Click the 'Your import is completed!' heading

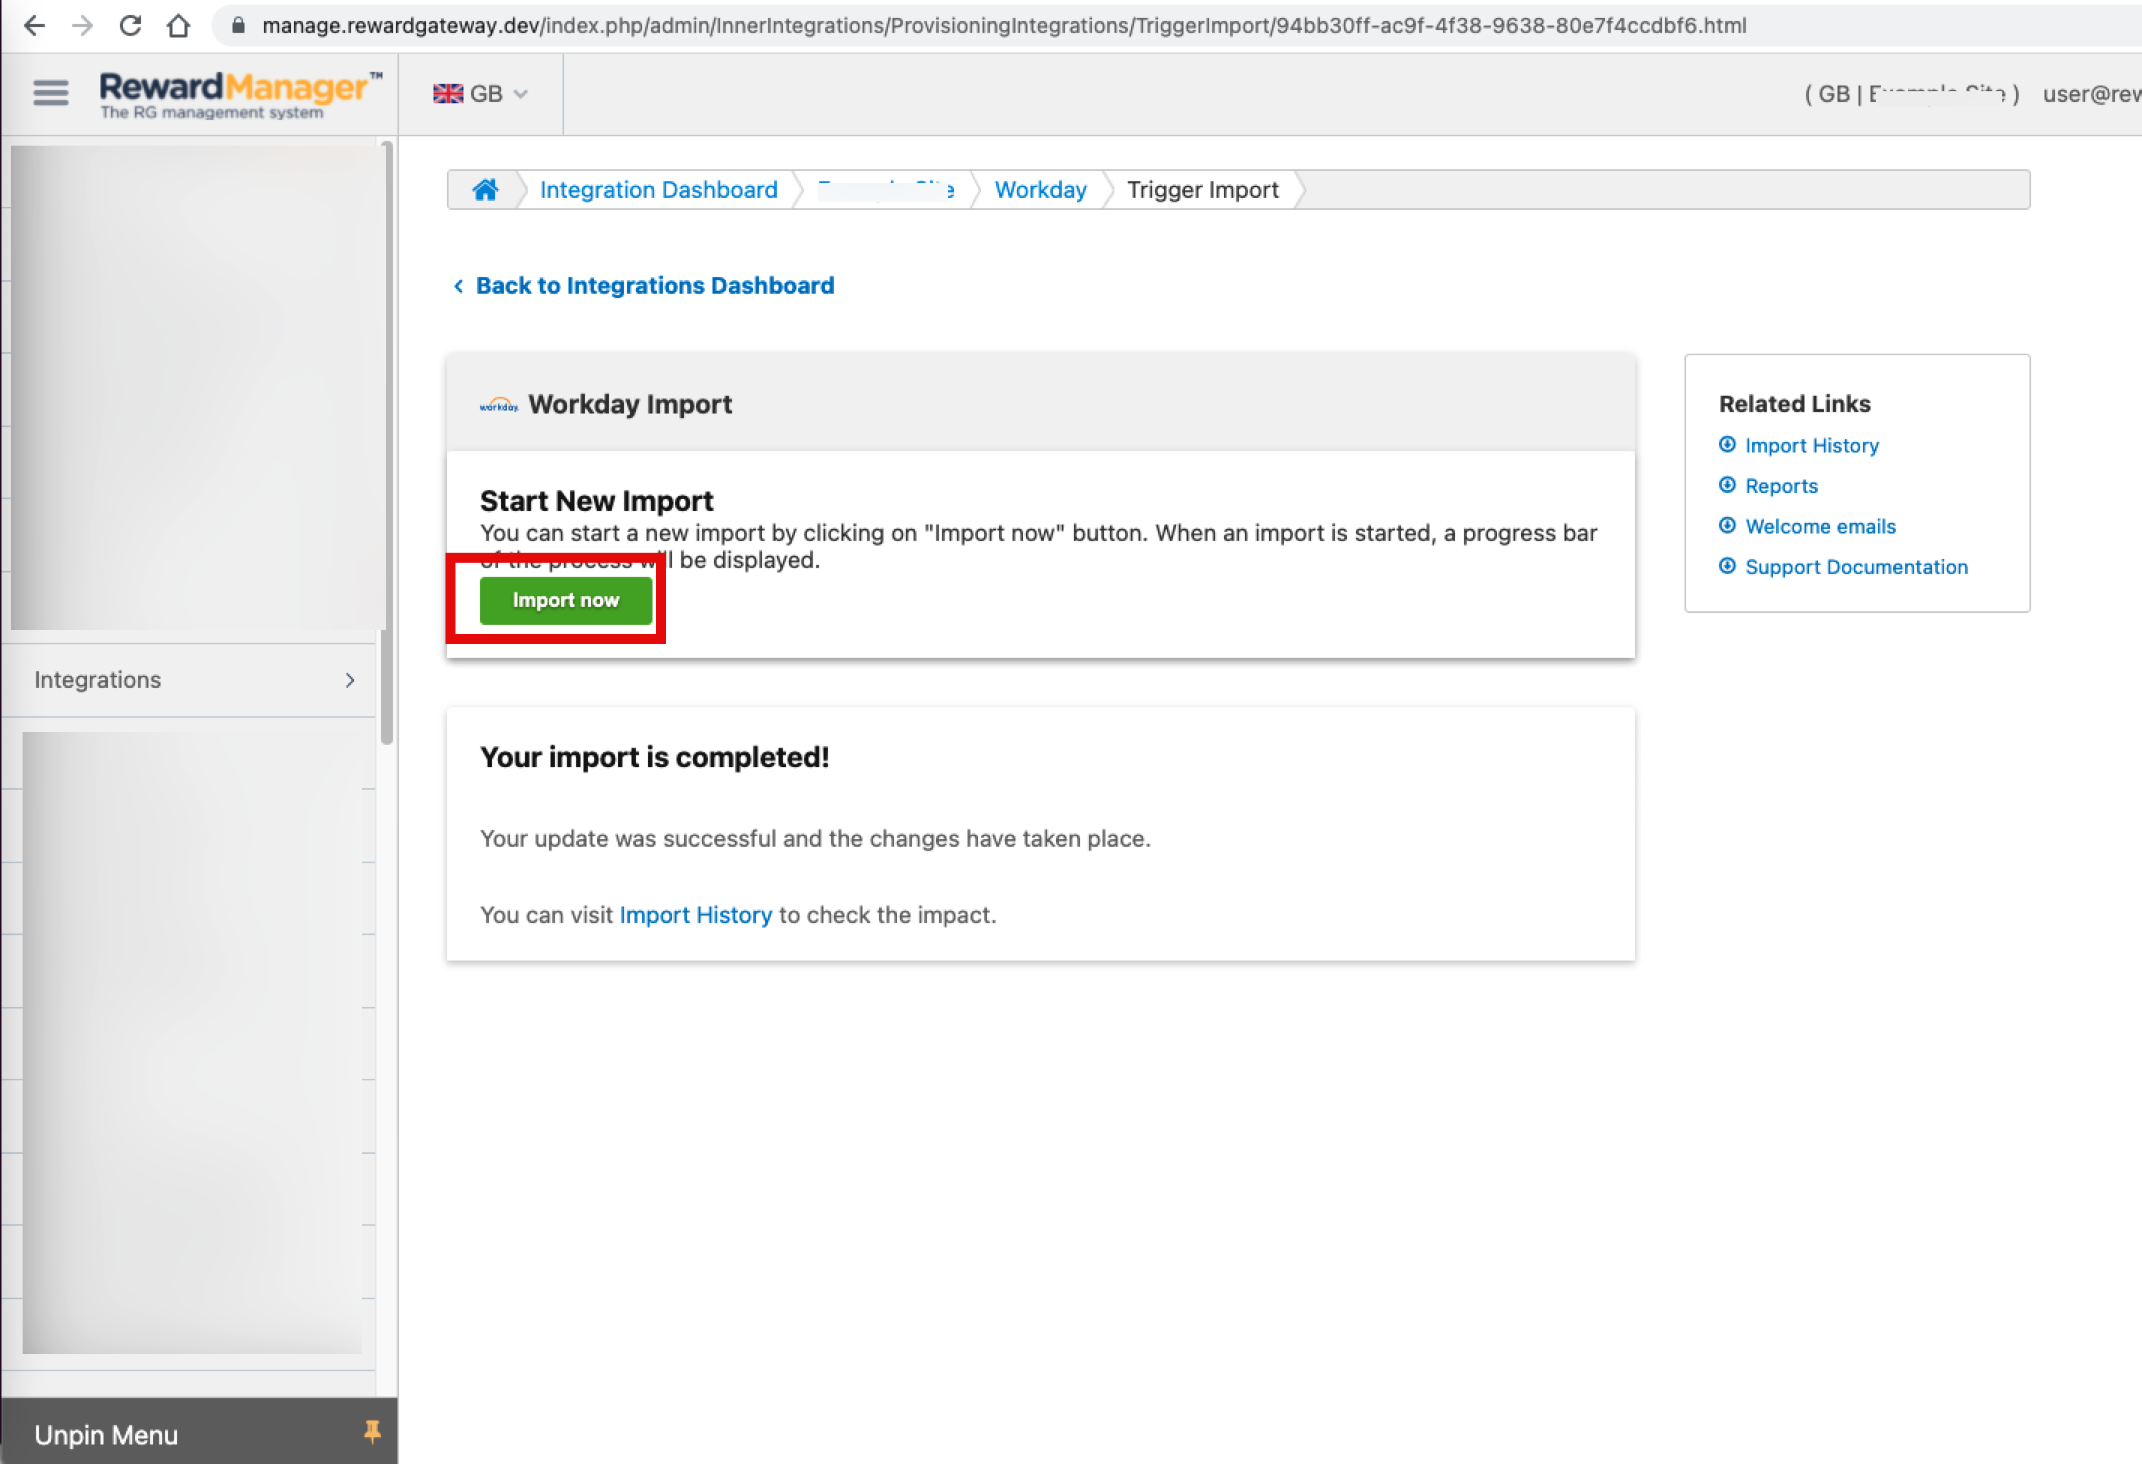click(x=654, y=757)
